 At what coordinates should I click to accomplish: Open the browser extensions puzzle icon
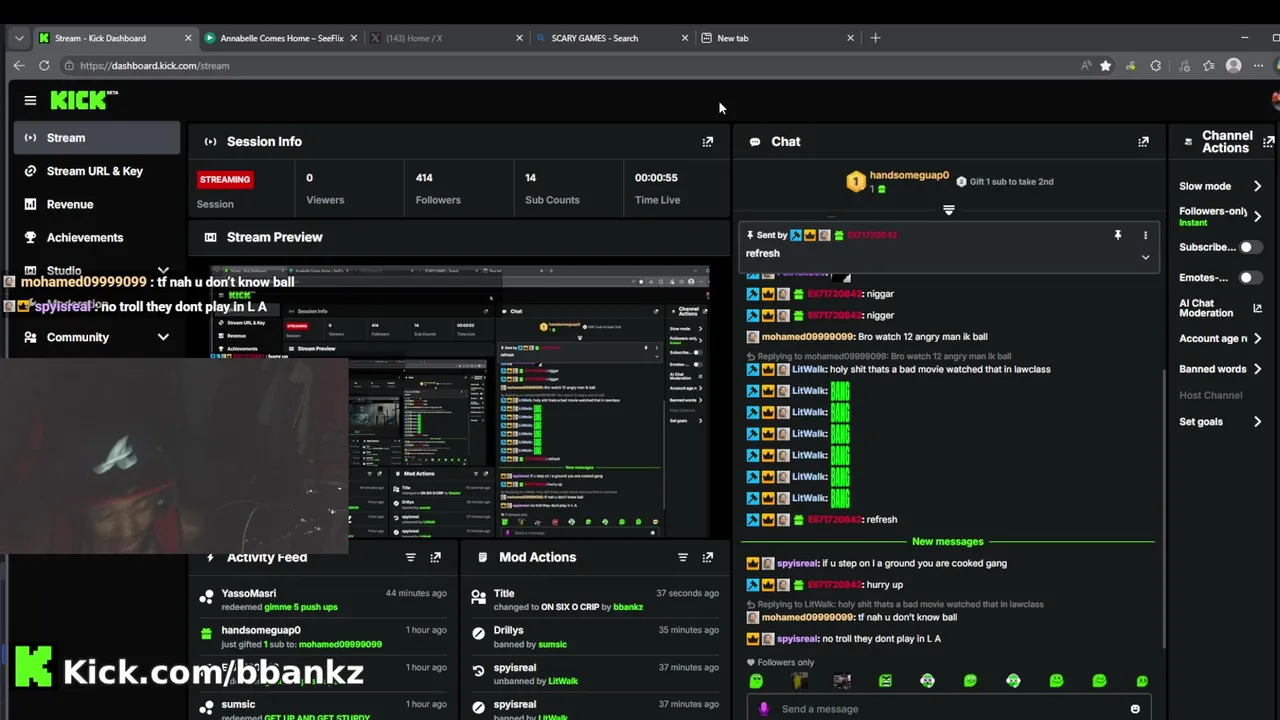(x=1156, y=66)
